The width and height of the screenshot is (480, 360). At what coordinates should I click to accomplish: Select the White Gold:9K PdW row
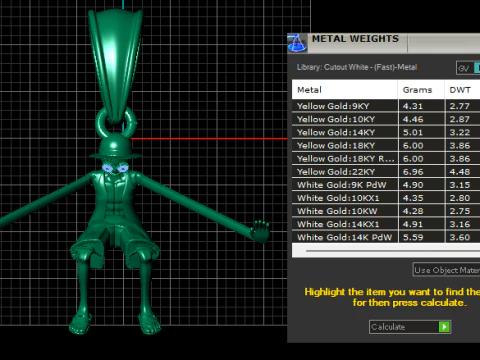click(x=386, y=185)
